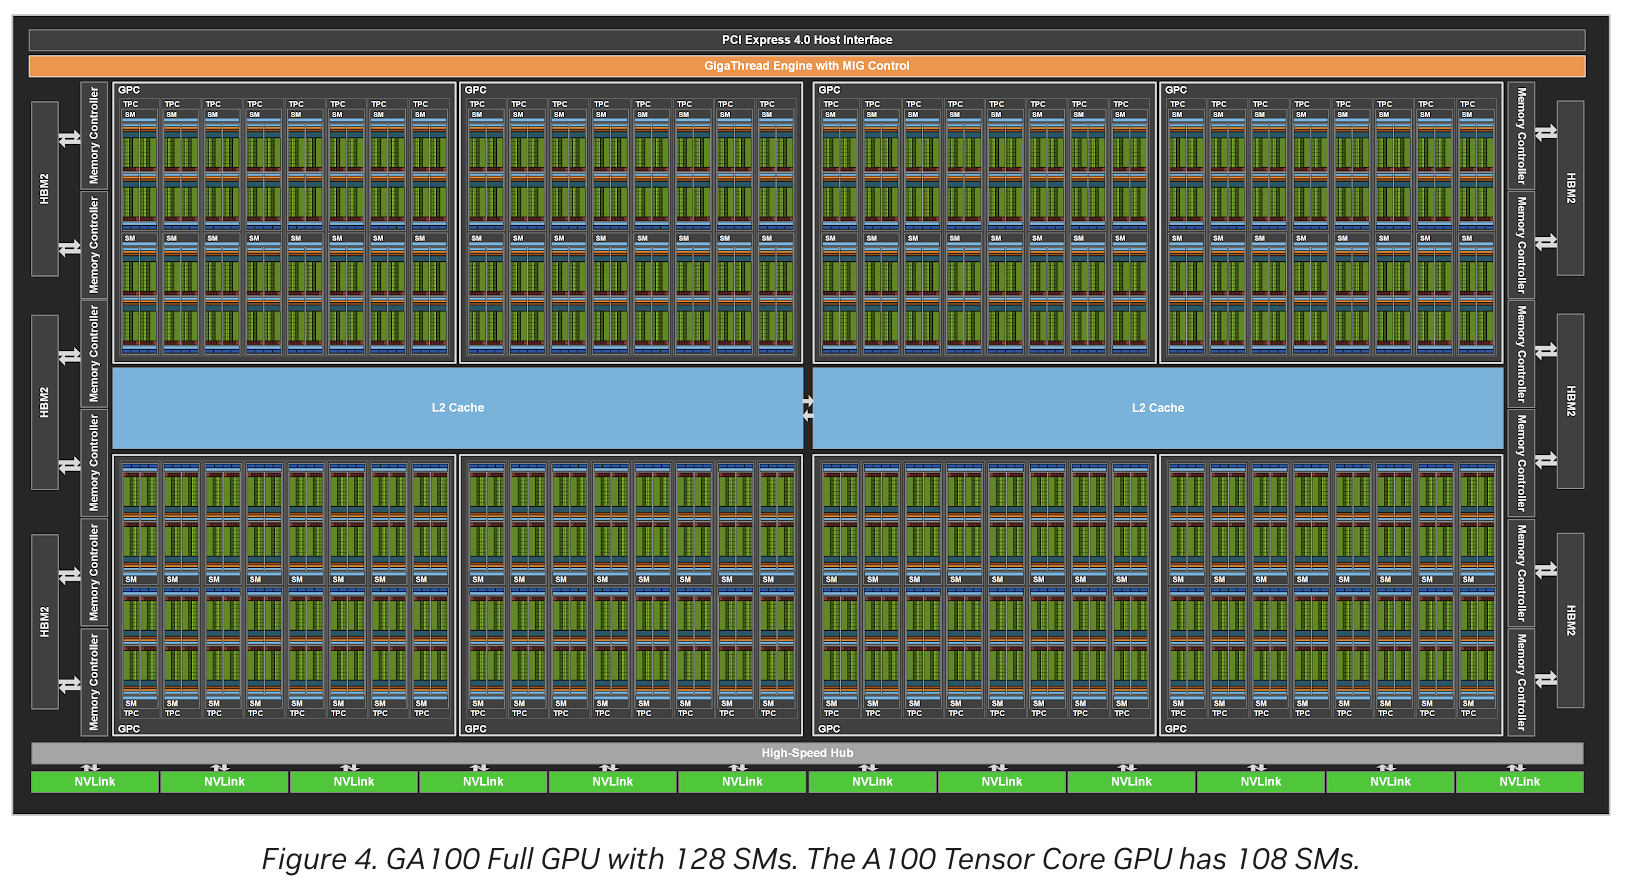Click the lower arrow icon beside the bottom-right HBM2
This screenshot has height=886, width=1626.
click(1546, 679)
